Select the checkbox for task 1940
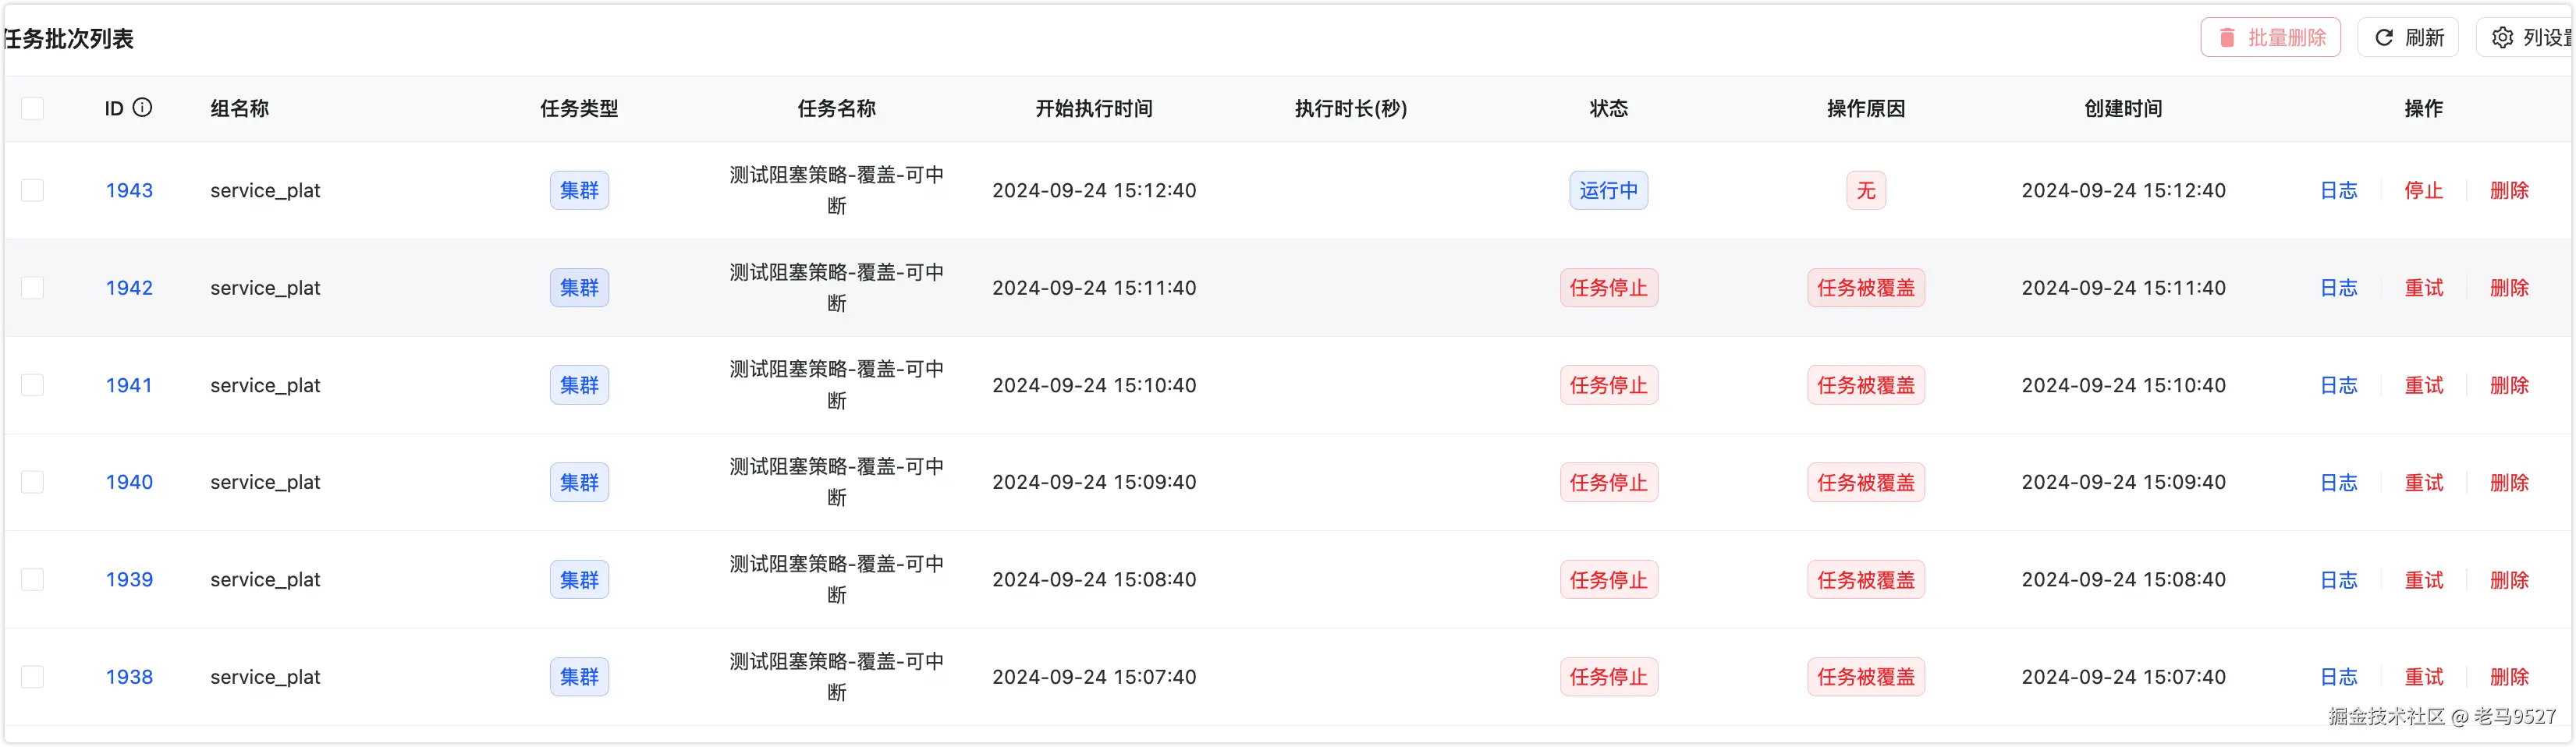 [33, 482]
